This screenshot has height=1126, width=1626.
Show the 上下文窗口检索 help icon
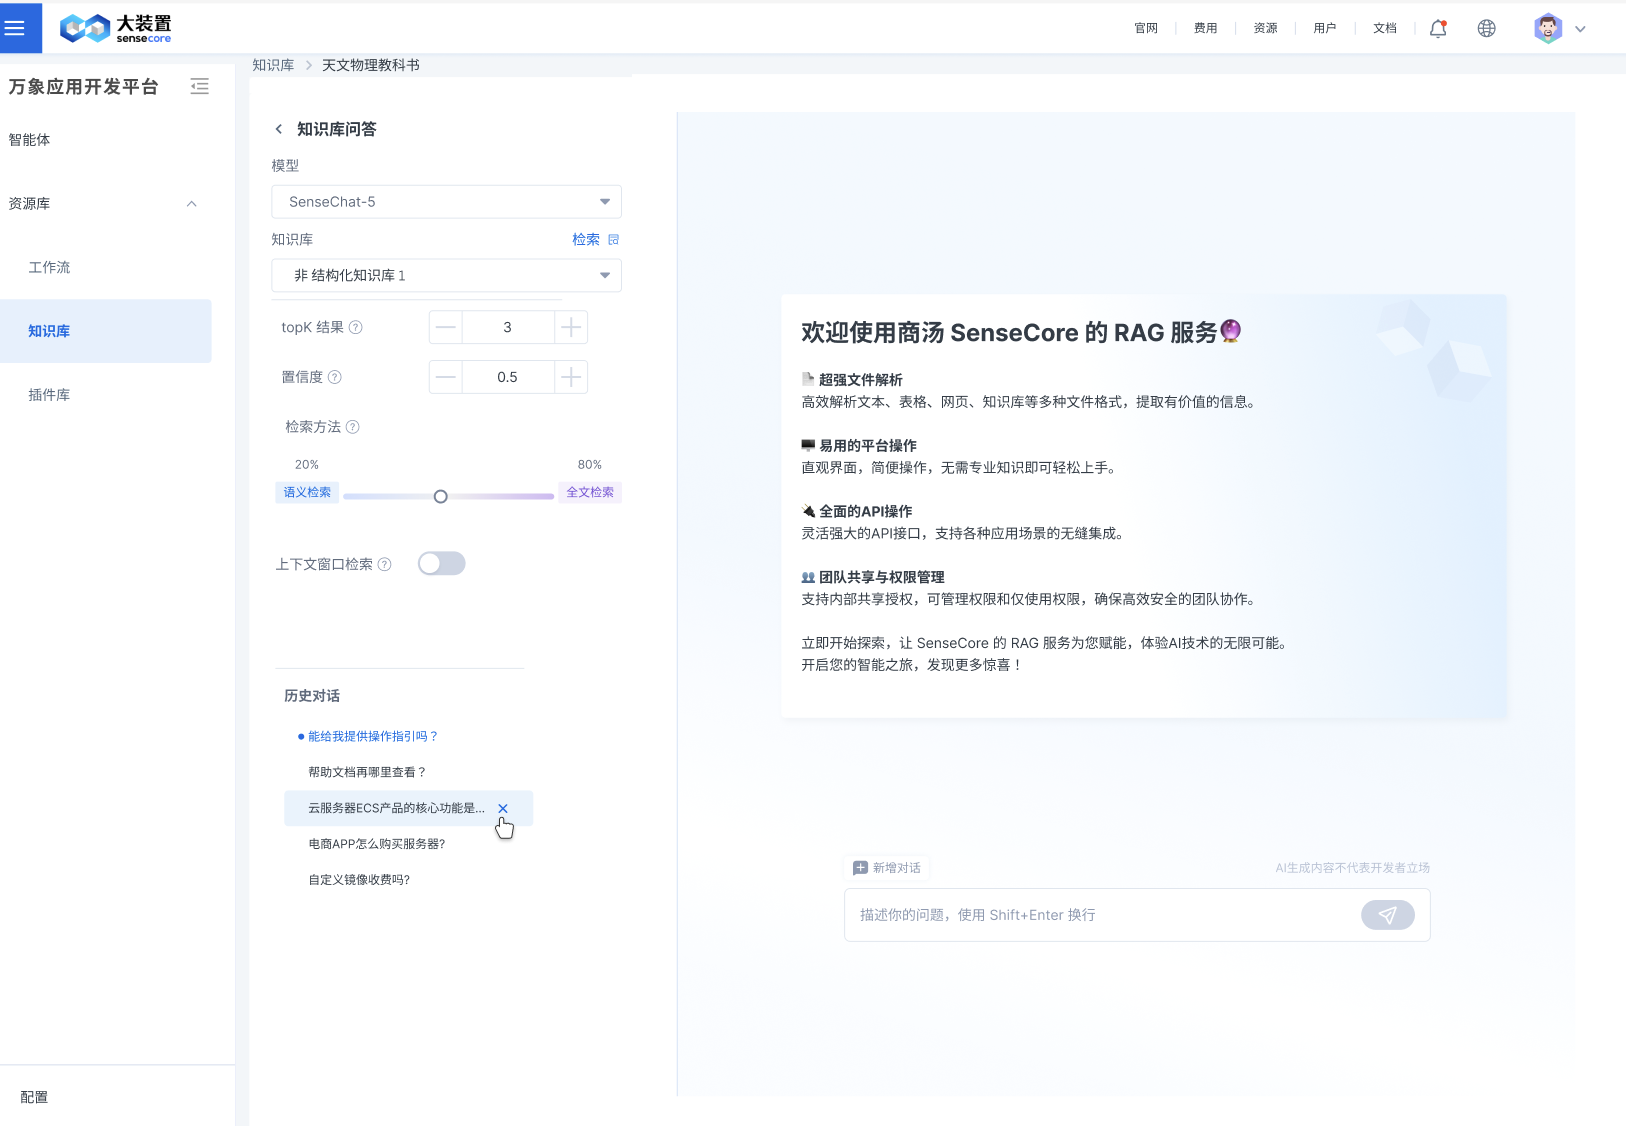tap(385, 564)
